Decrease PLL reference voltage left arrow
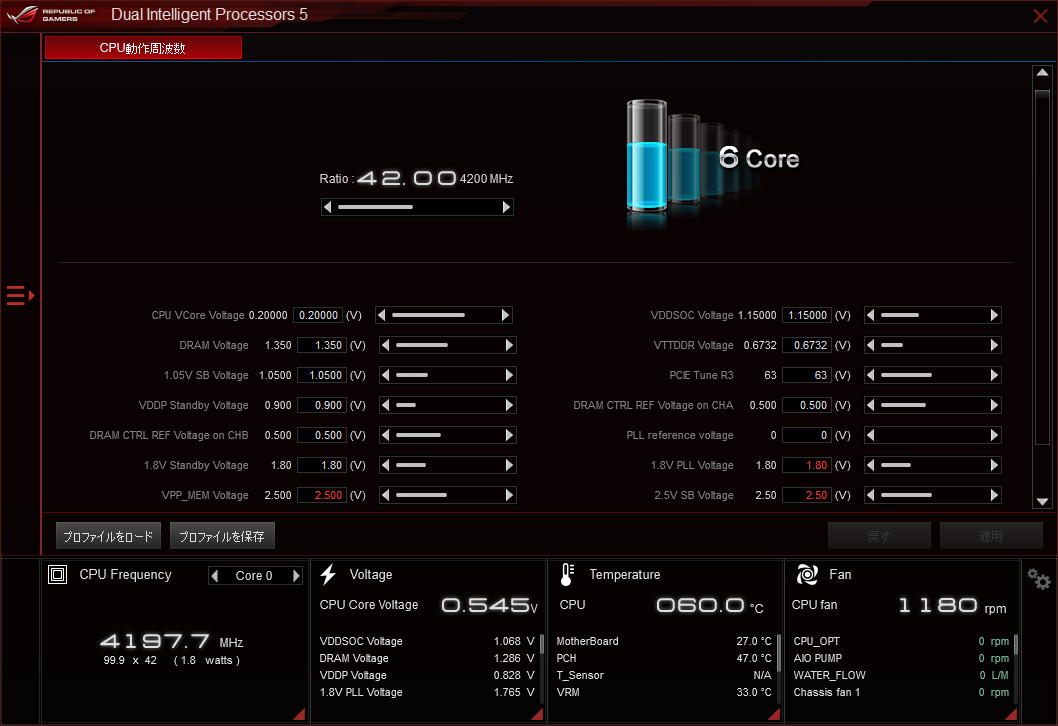Viewport: 1058px width, 726px height. 871,435
